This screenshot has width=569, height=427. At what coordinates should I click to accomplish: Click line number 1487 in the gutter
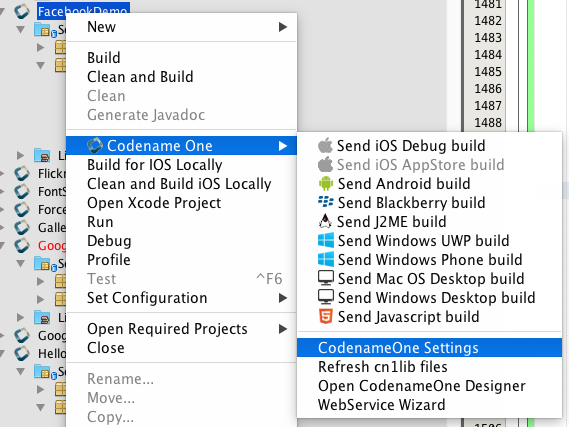(488, 106)
